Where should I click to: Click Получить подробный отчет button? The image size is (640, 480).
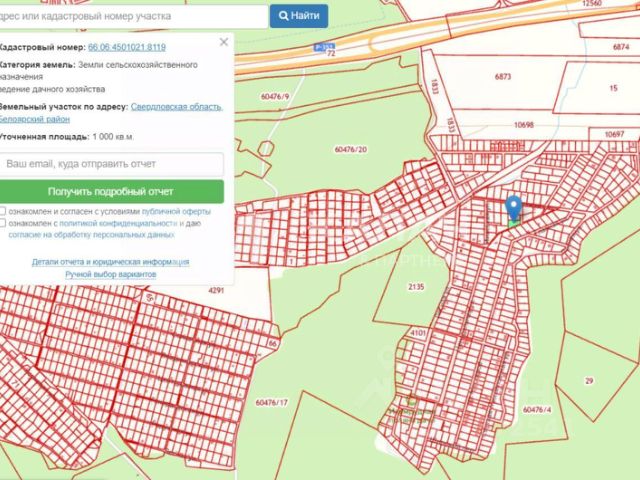pyautogui.click(x=111, y=191)
